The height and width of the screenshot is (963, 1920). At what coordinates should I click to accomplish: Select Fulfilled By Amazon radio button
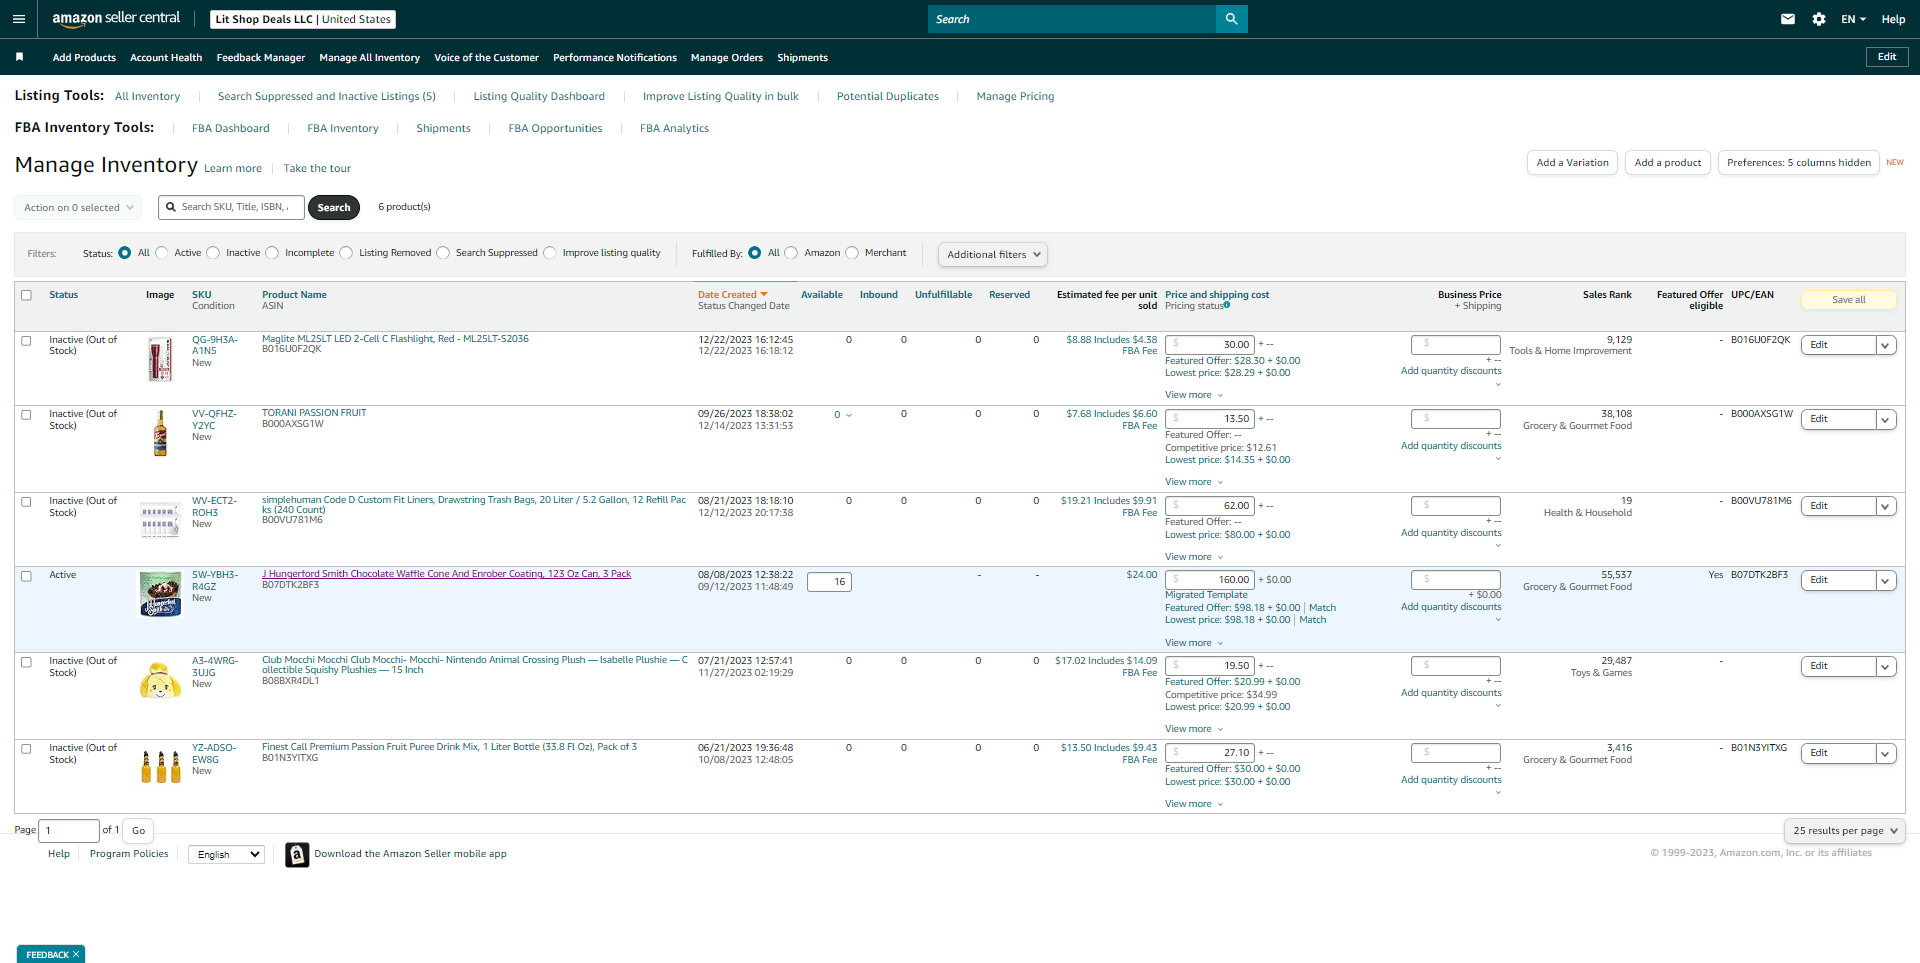click(791, 253)
